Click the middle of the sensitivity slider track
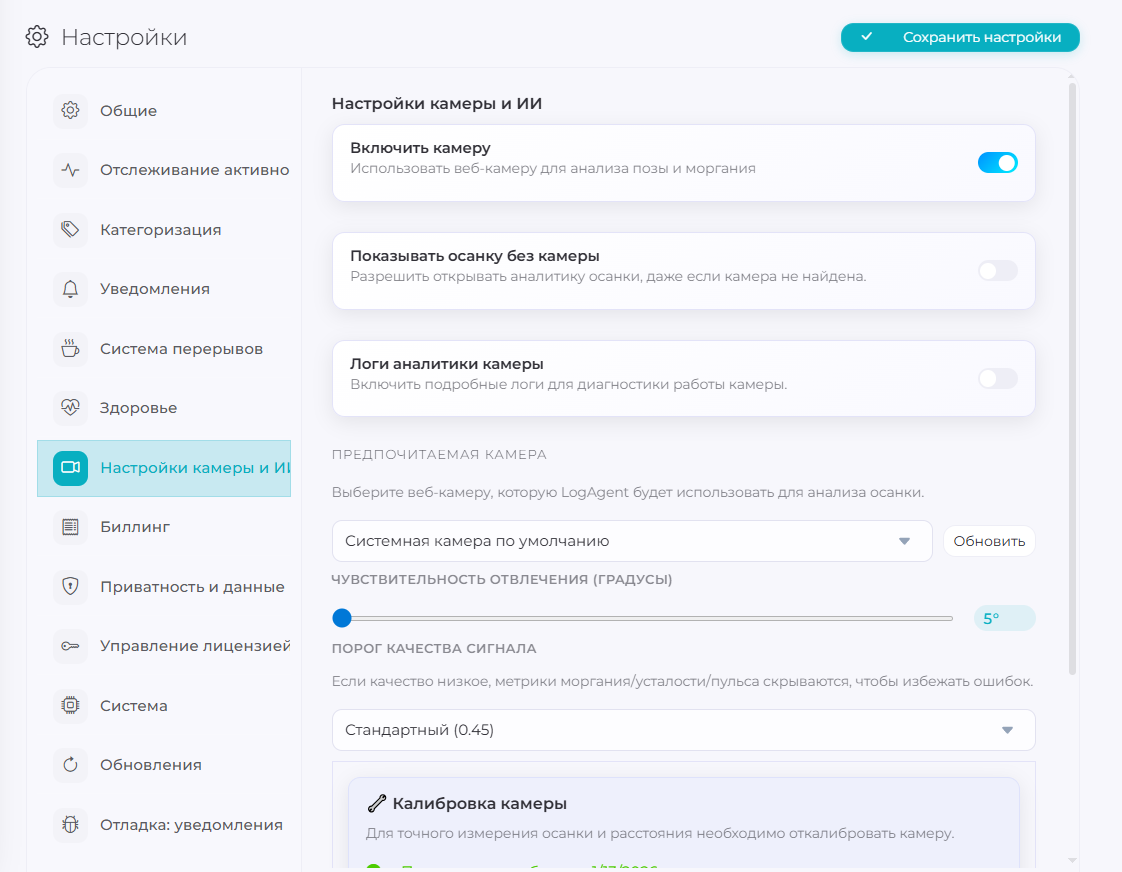 point(643,618)
